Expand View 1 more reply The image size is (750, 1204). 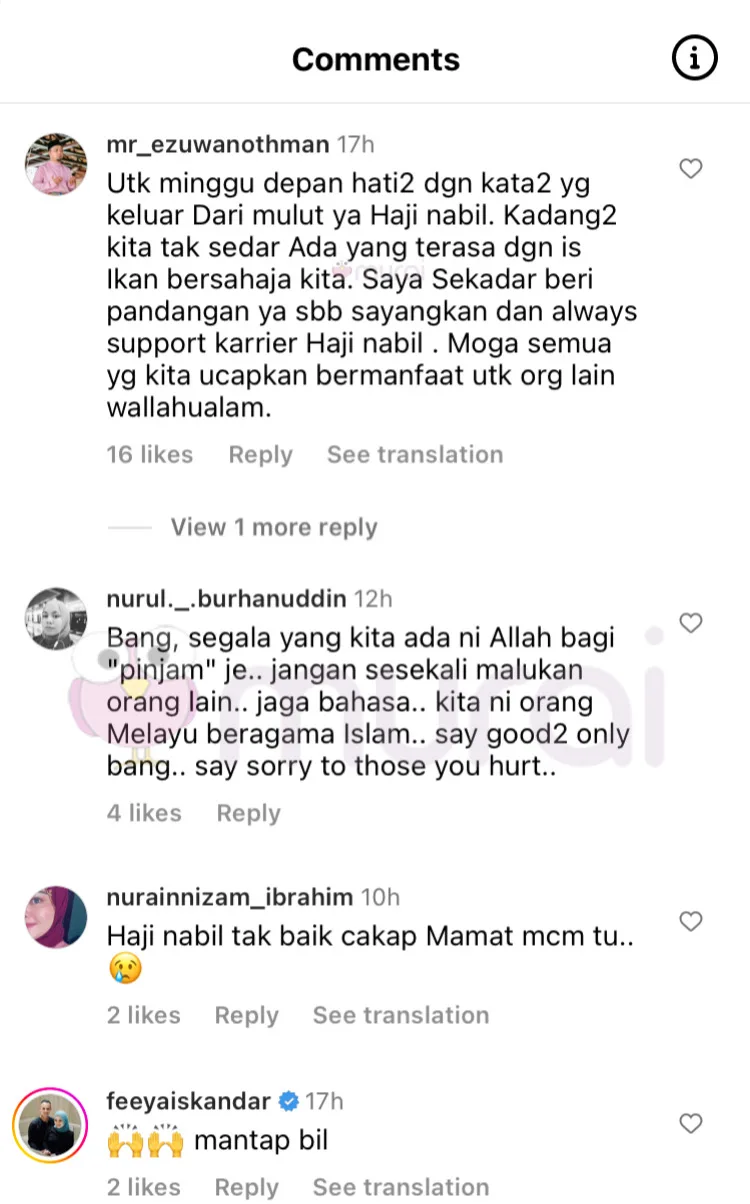coord(274,527)
